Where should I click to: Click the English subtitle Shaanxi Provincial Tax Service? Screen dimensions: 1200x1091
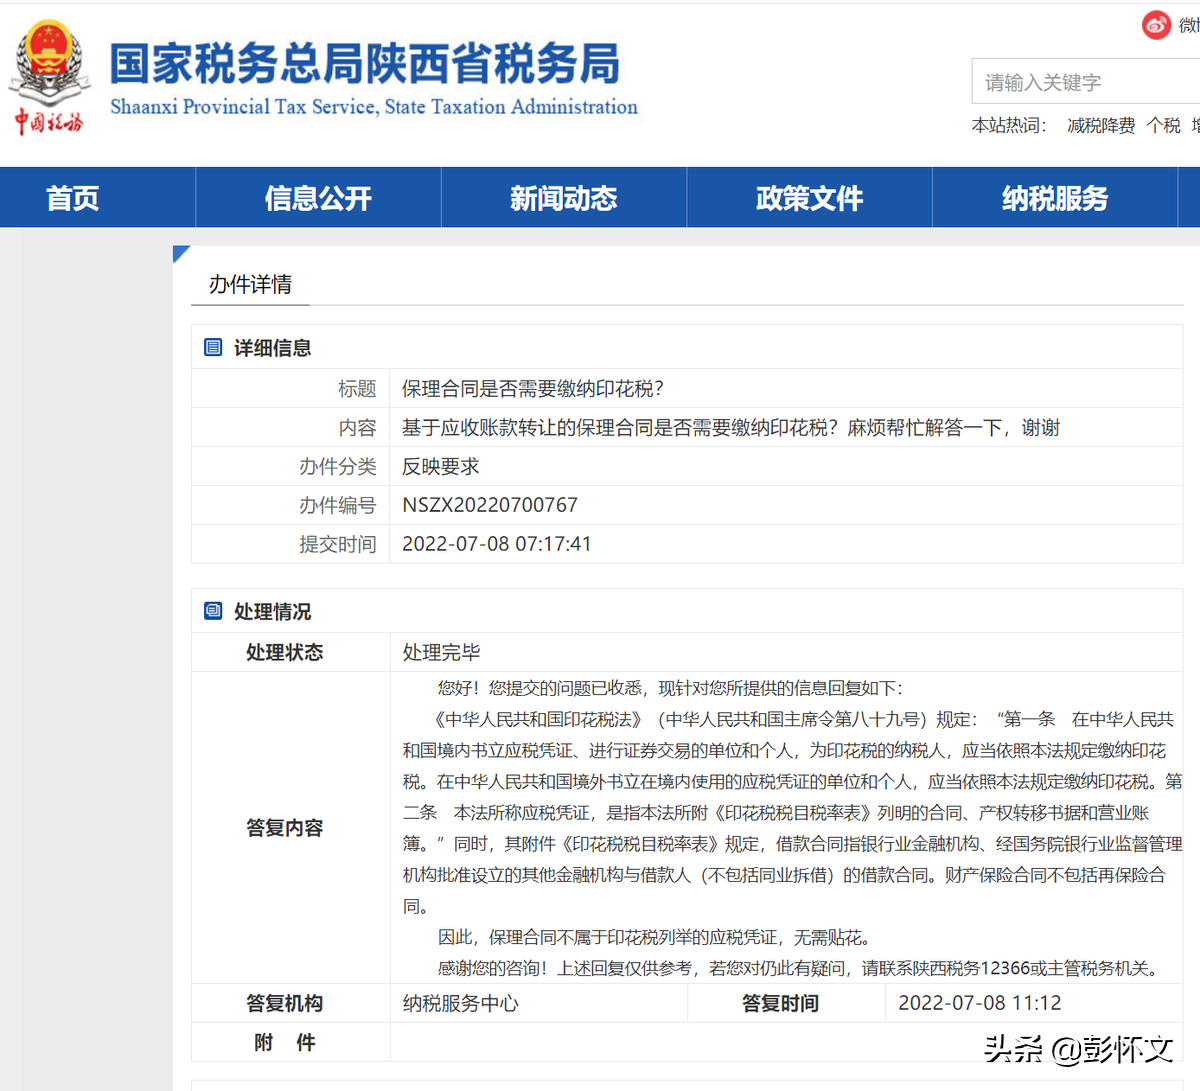tap(375, 106)
